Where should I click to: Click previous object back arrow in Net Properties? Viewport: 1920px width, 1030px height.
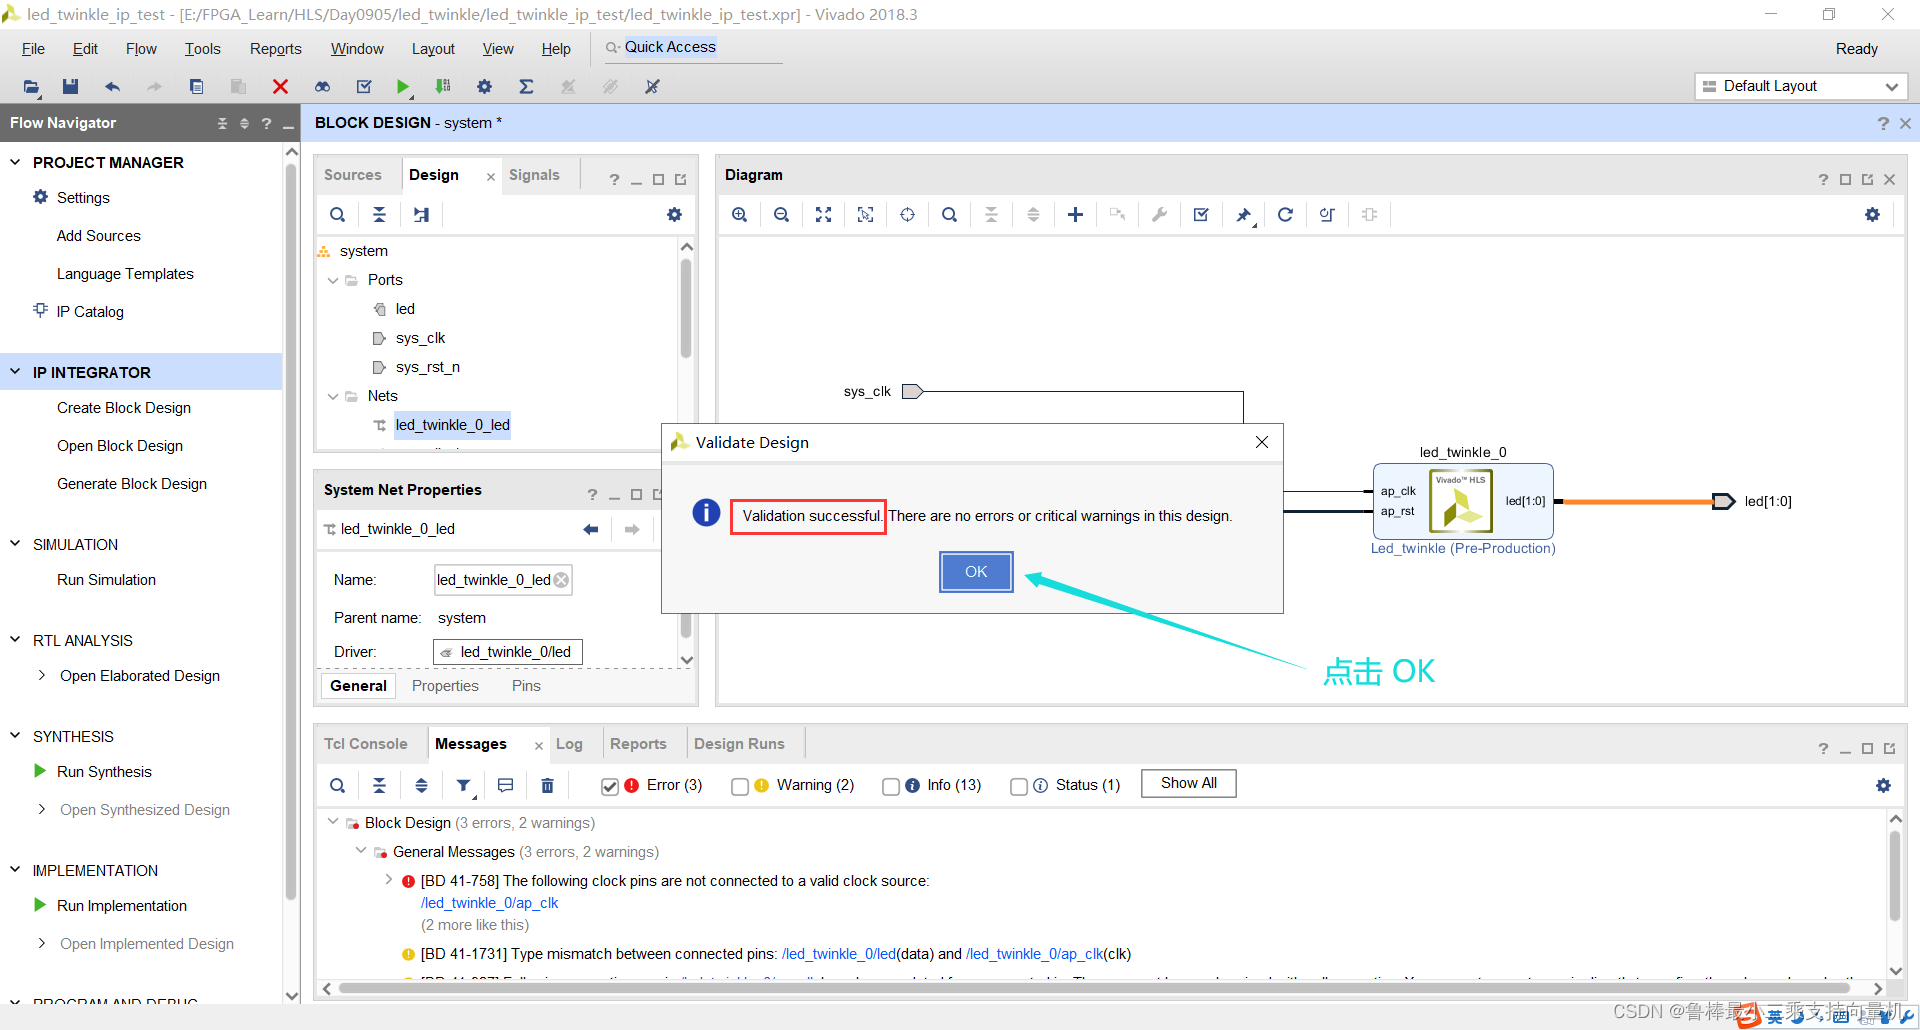[590, 529]
